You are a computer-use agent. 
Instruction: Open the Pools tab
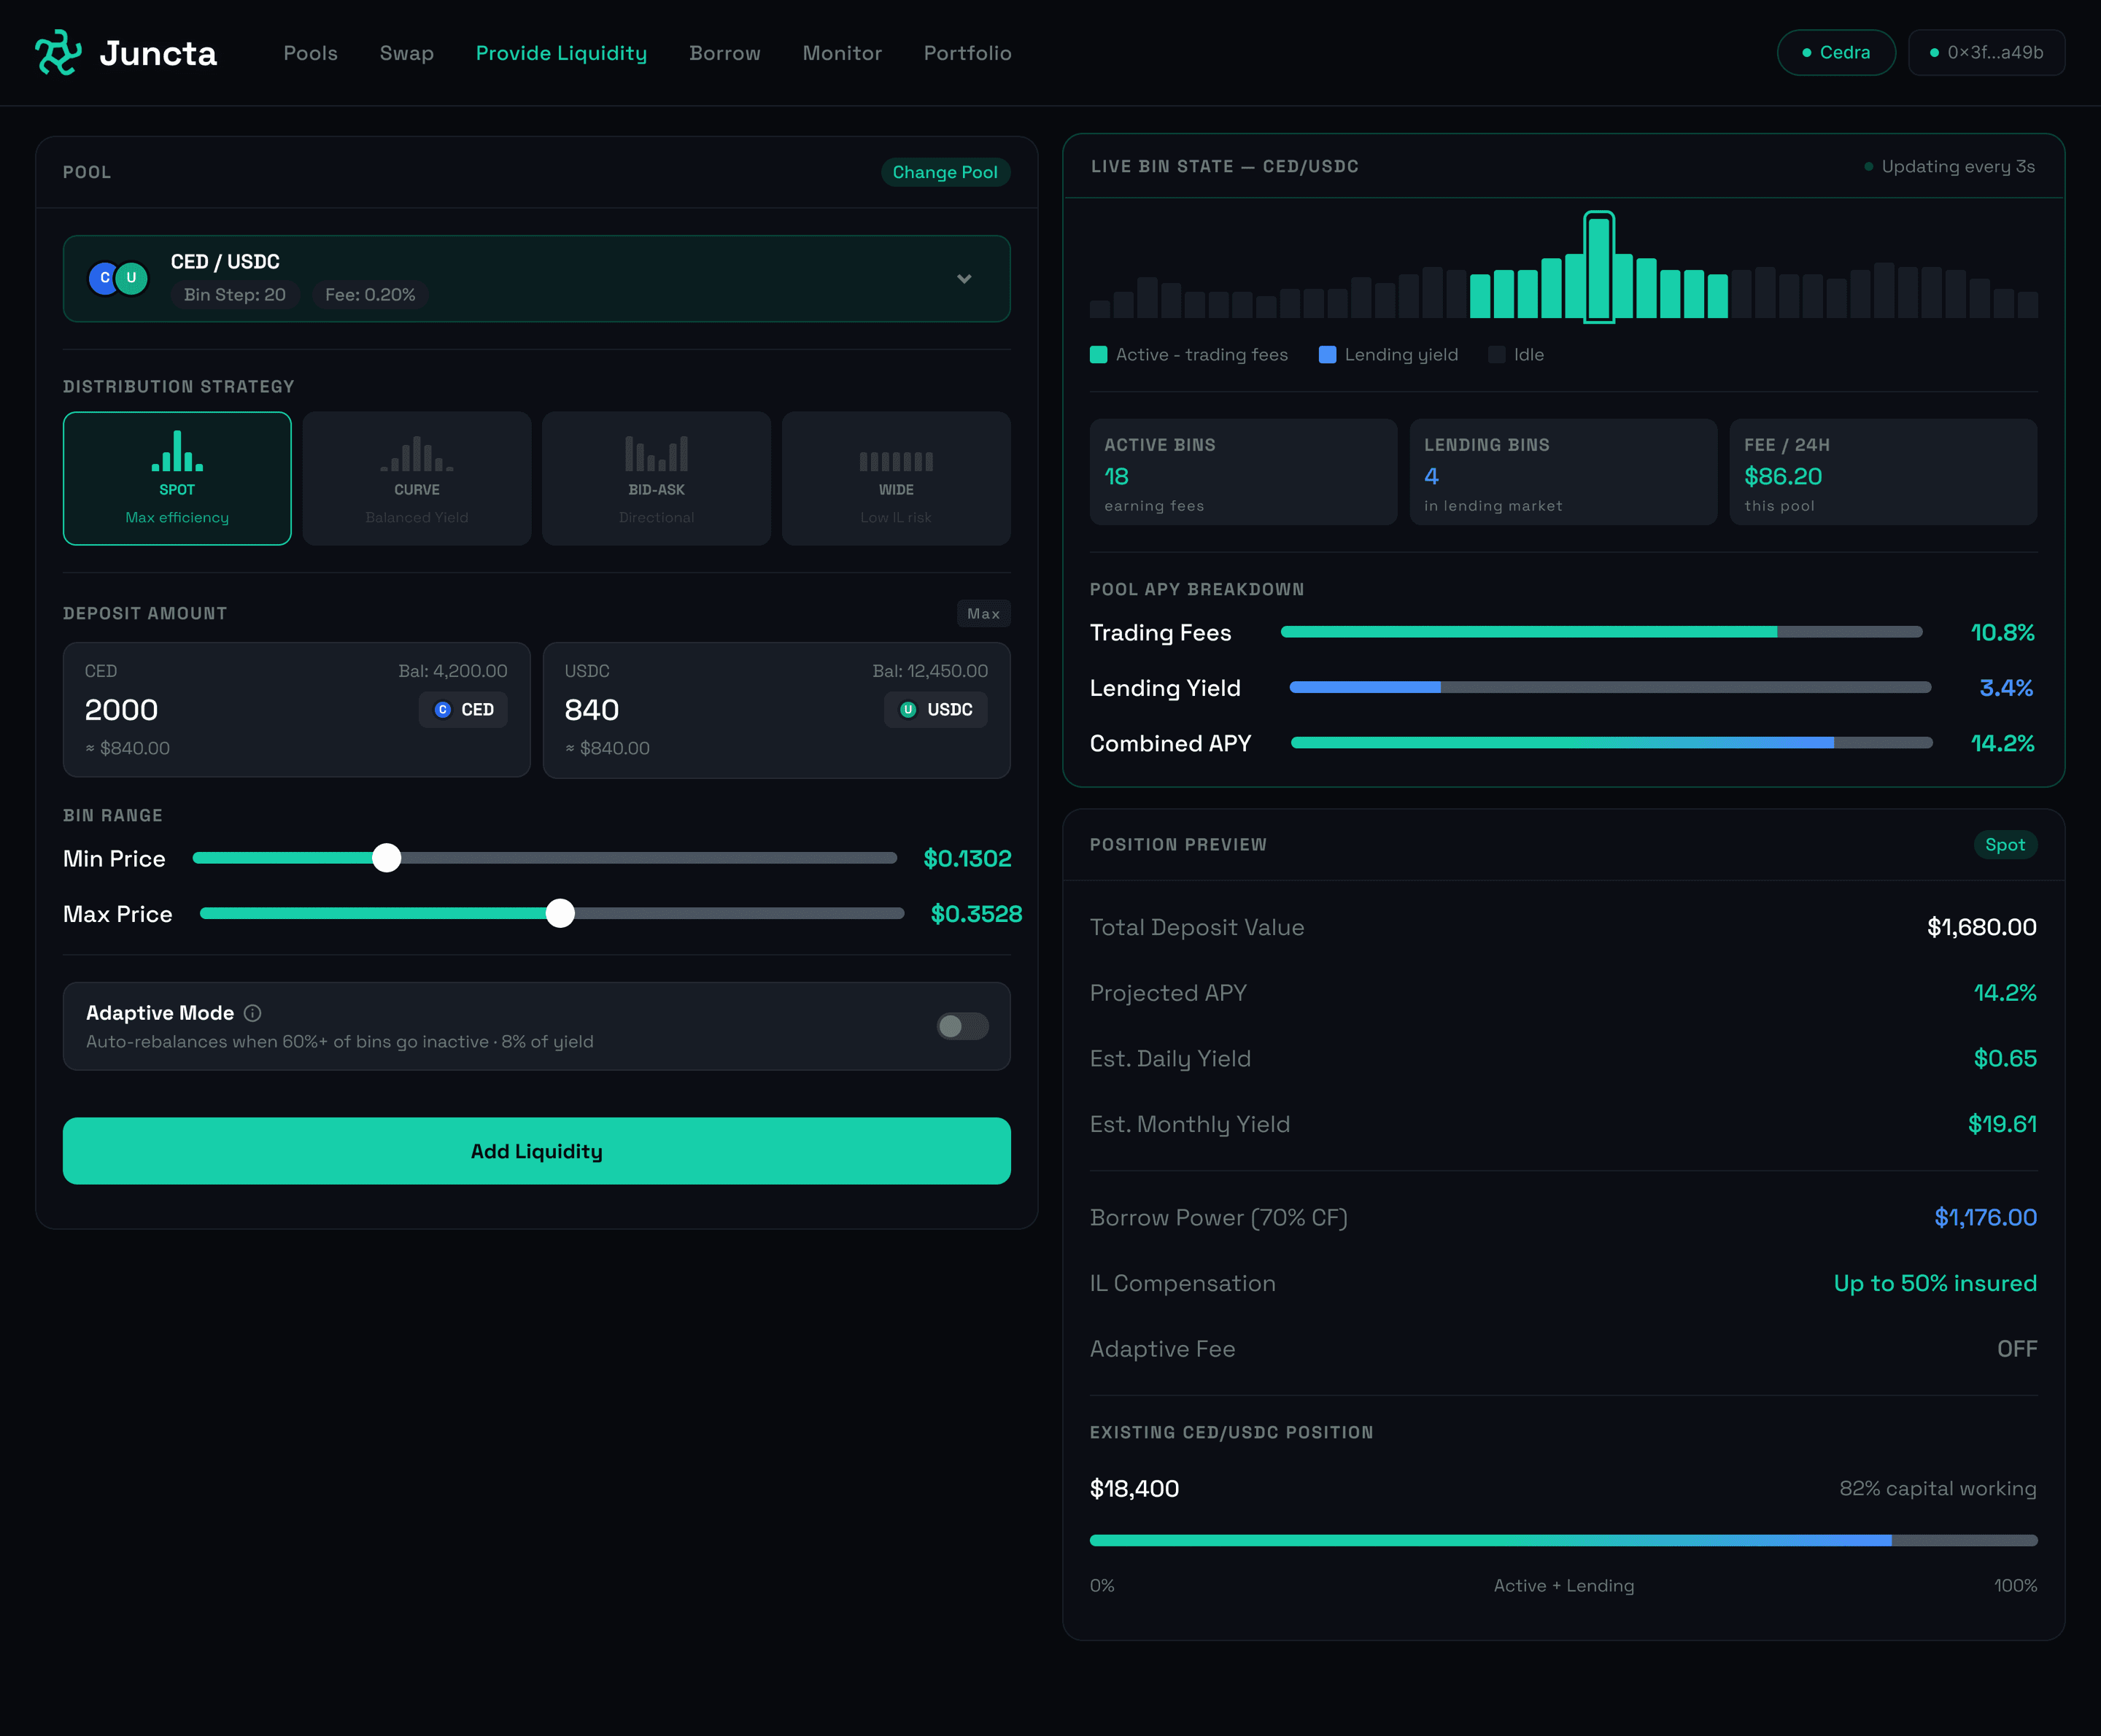(310, 53)
